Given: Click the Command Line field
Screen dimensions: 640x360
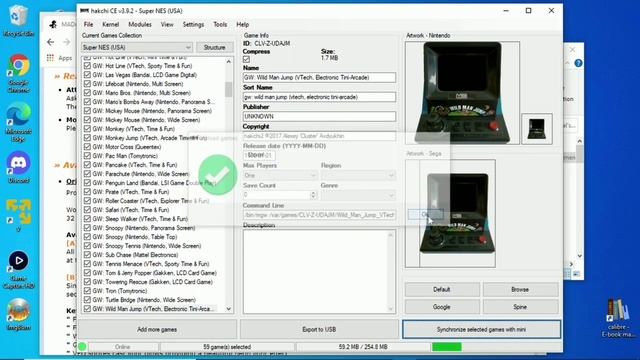Looking at the screenshot, I should point(319,215).
